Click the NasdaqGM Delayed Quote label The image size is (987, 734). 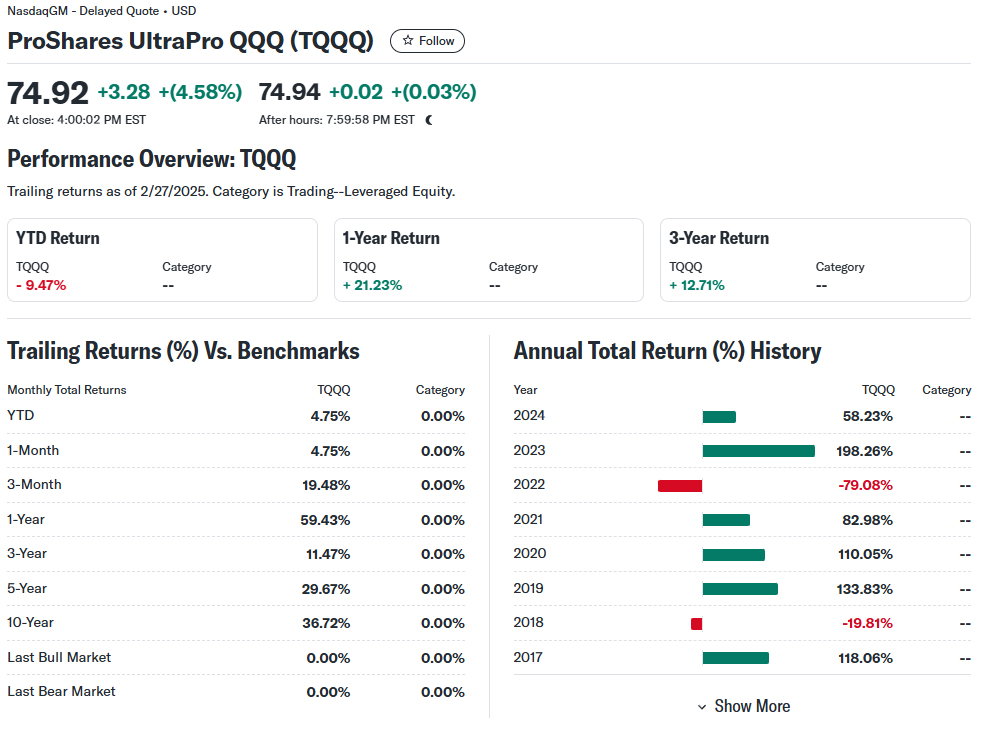pyautogui.click(x=101, y=11)
